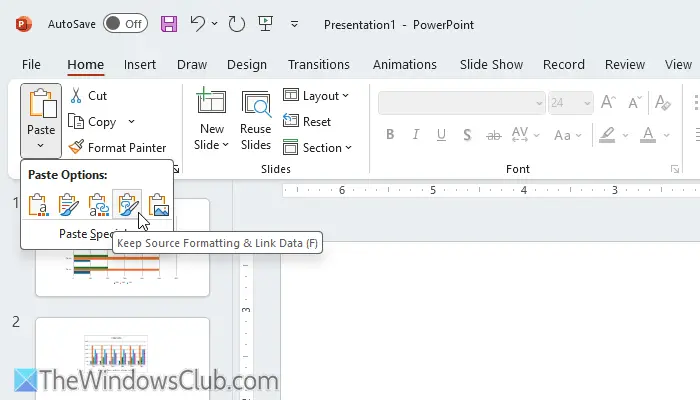
Task: Collapse the Paste dropdown arrow
Action: point(41,146)
